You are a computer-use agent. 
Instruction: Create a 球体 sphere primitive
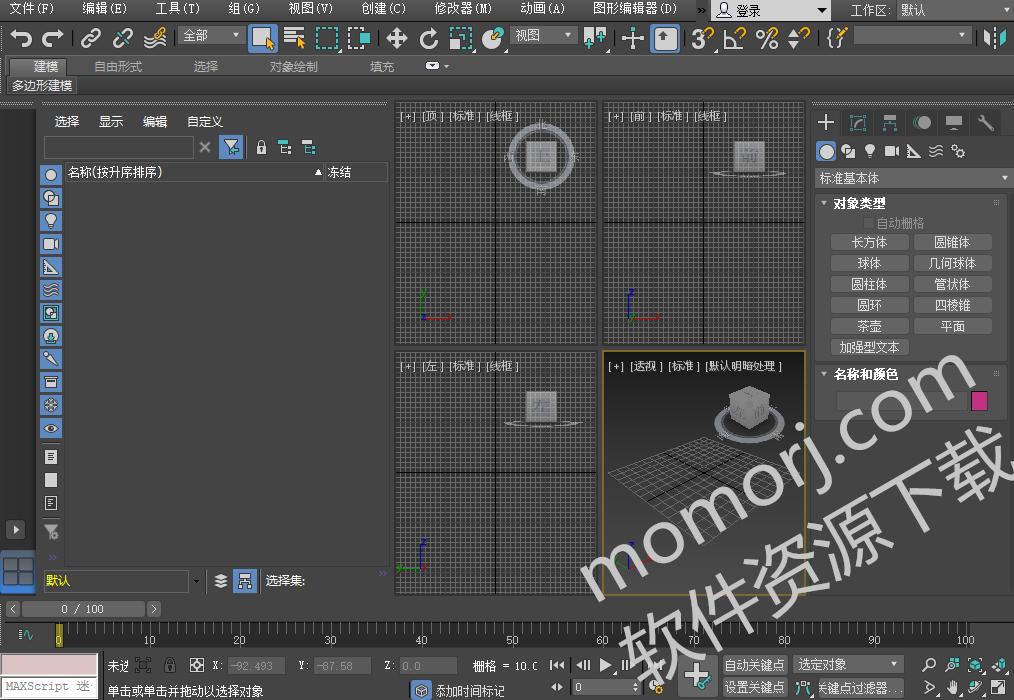869,263
